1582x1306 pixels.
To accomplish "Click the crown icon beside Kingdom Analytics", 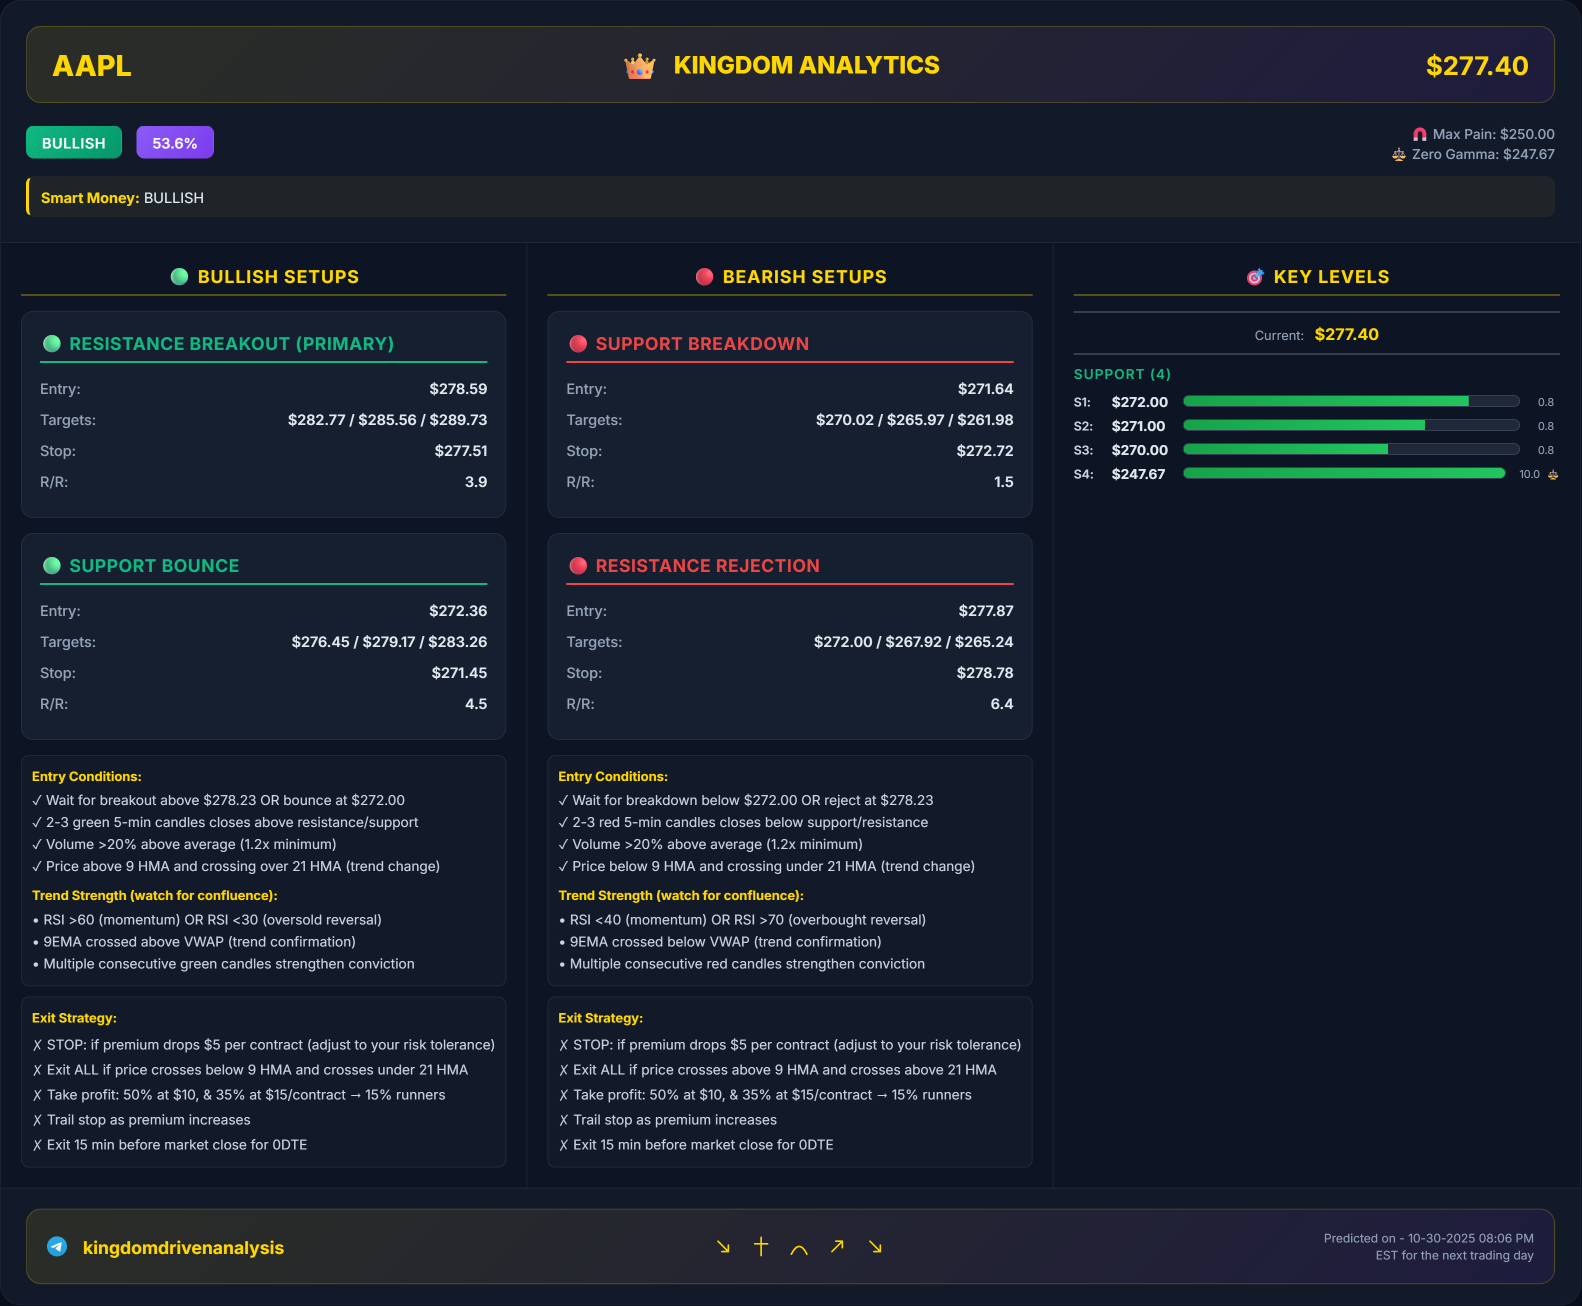I will tap(640, 67).
